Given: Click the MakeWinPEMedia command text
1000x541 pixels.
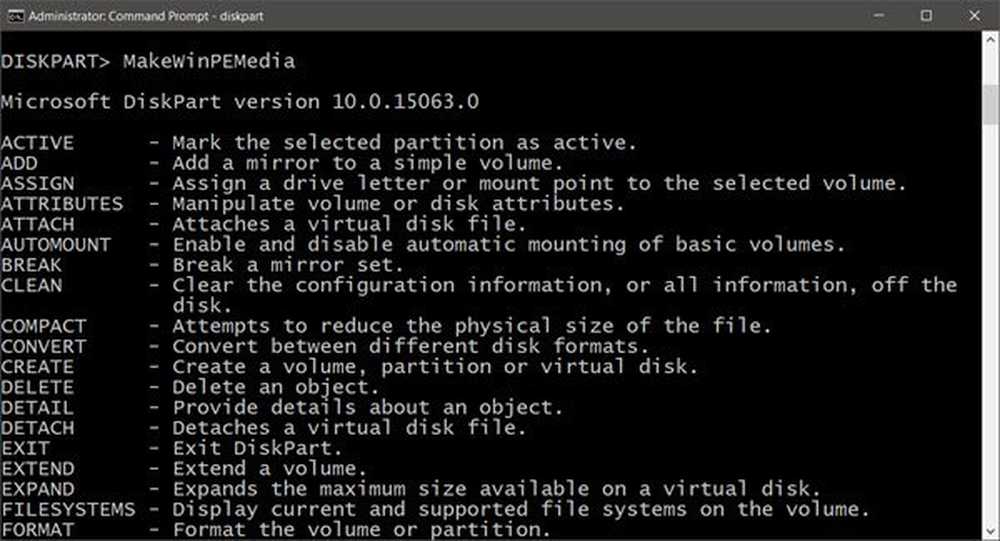Looking at the screenshot, I should [x=209, y=61].
